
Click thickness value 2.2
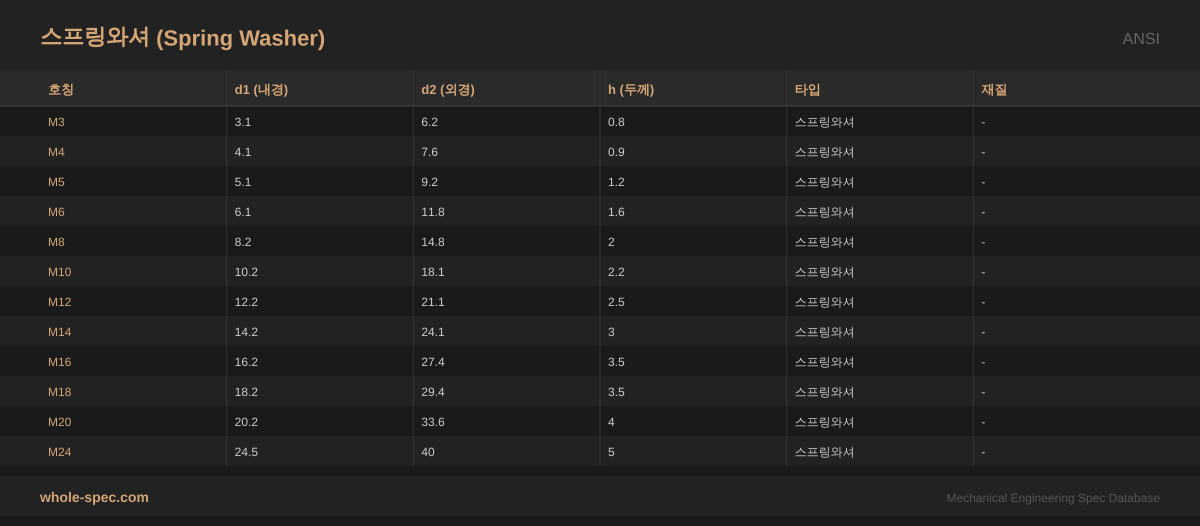[617, 272]
